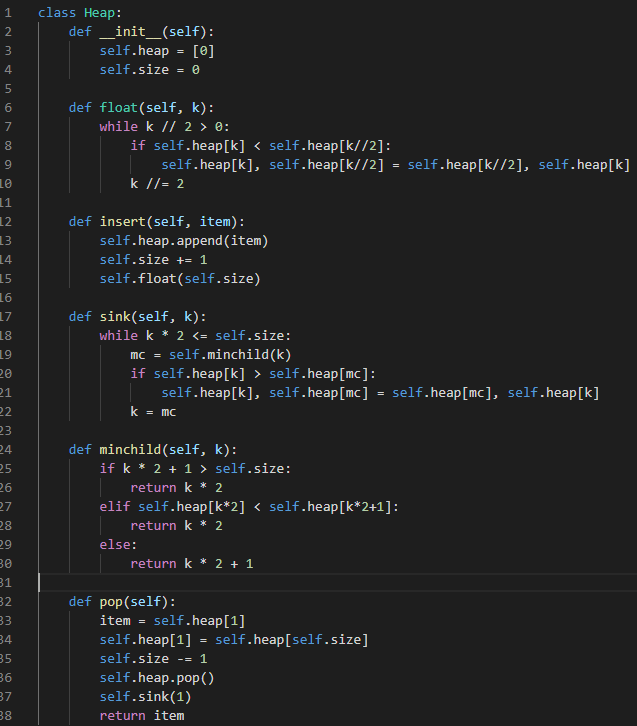Screen dimensions: 637x726
Task: Click line number 6 in the gutter
Action: pos(8,108)
